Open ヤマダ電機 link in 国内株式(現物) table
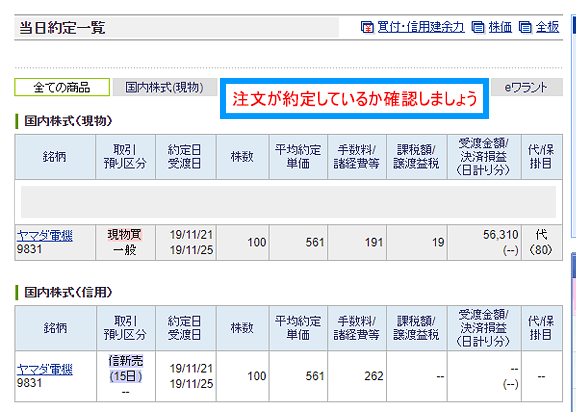The width and height of the screenshot is (576, 412). 45,235
